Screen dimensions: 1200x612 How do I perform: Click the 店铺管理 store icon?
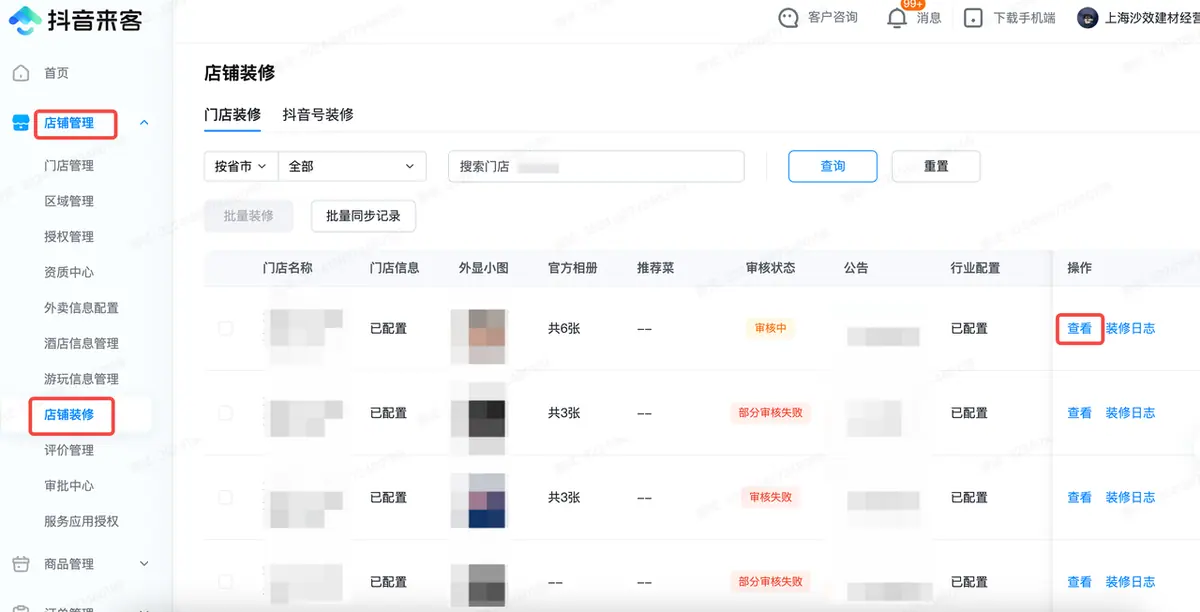(21, 123)
